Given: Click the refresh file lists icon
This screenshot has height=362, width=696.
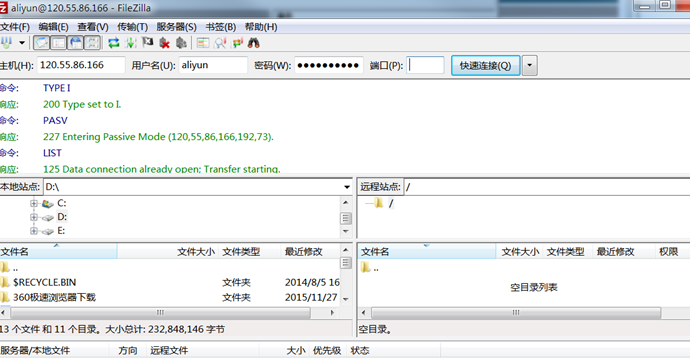Looking at the screenshot, I should [x=114, y=43].
